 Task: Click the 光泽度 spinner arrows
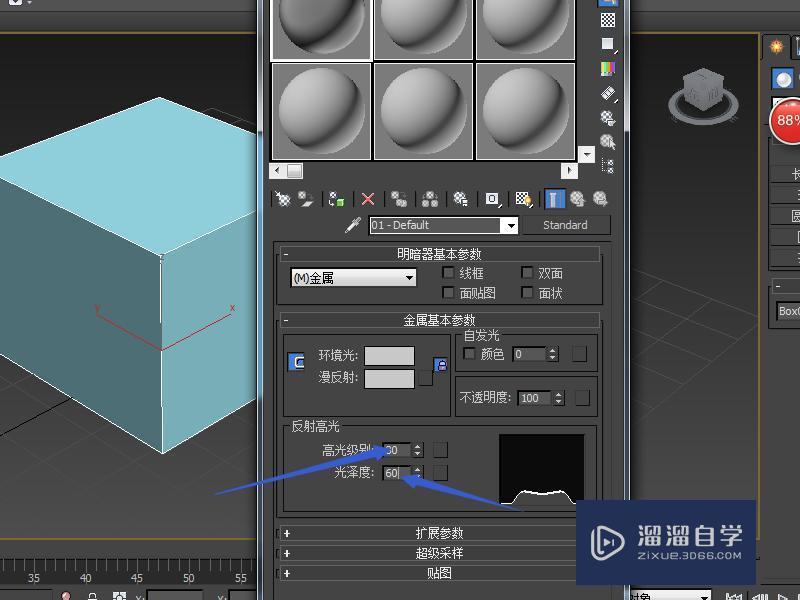click(417, 472)
